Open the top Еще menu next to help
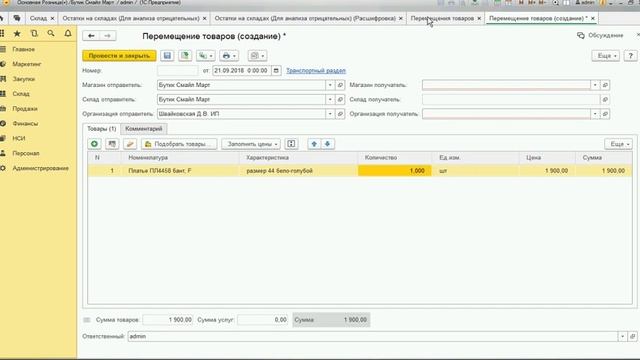The height and width of the screenshot is (360, 640). (x=606, y=56)
